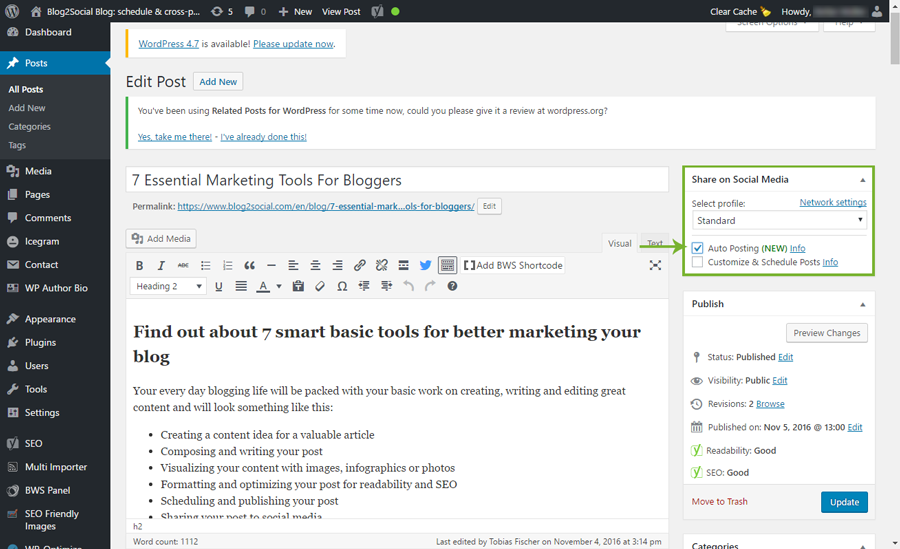
Task: Click the WordPress logo in admin bar
Action: click(12, 11)
